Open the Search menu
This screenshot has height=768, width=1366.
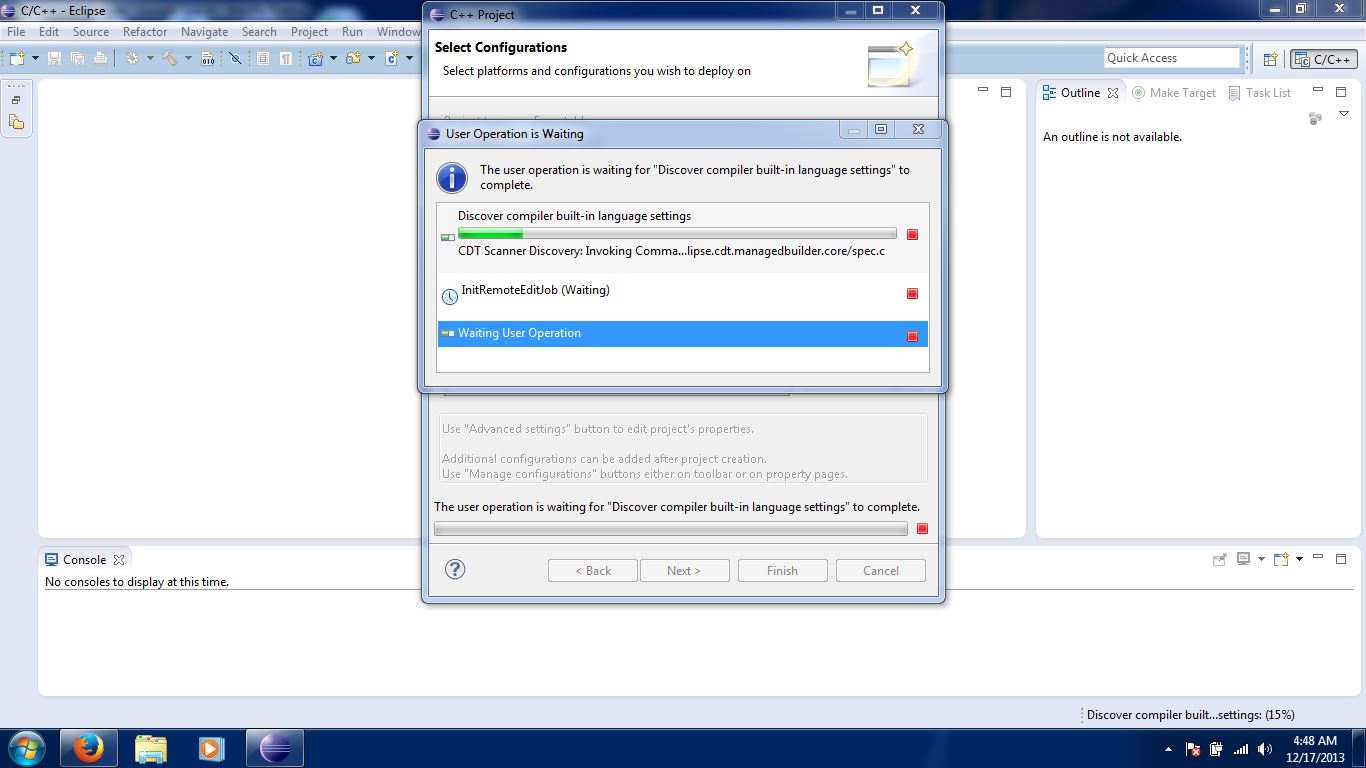pyautogui.click(x=259, y=32)
